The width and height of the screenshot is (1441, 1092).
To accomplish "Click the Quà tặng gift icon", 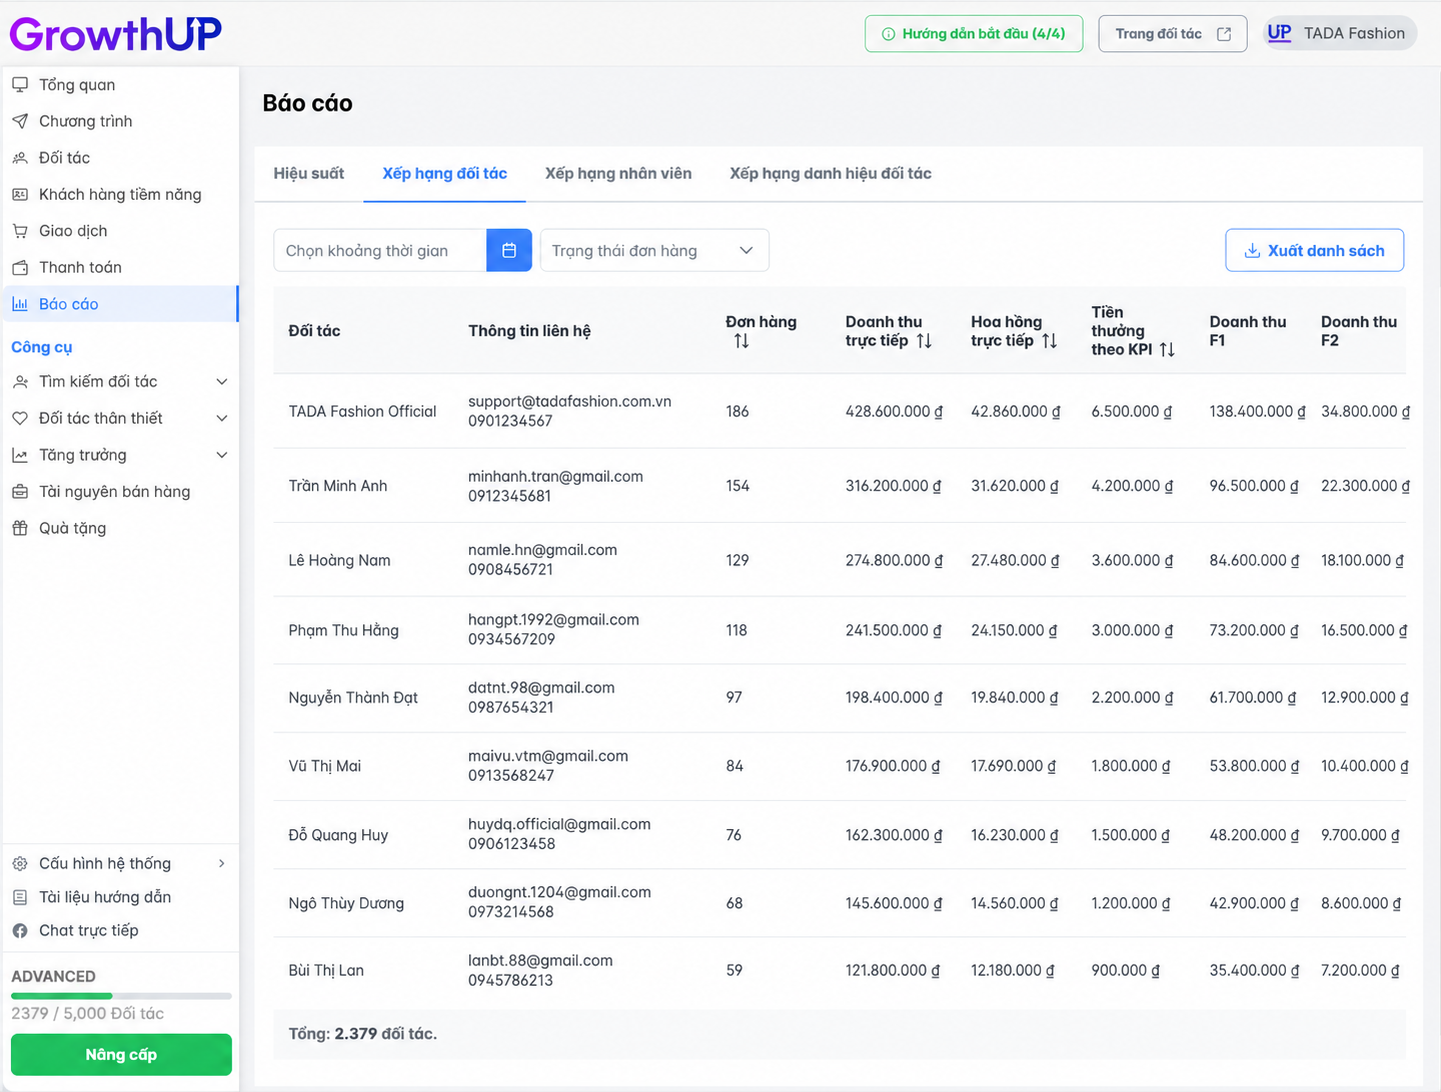I will pyautogui.click(x=20, y=528).
